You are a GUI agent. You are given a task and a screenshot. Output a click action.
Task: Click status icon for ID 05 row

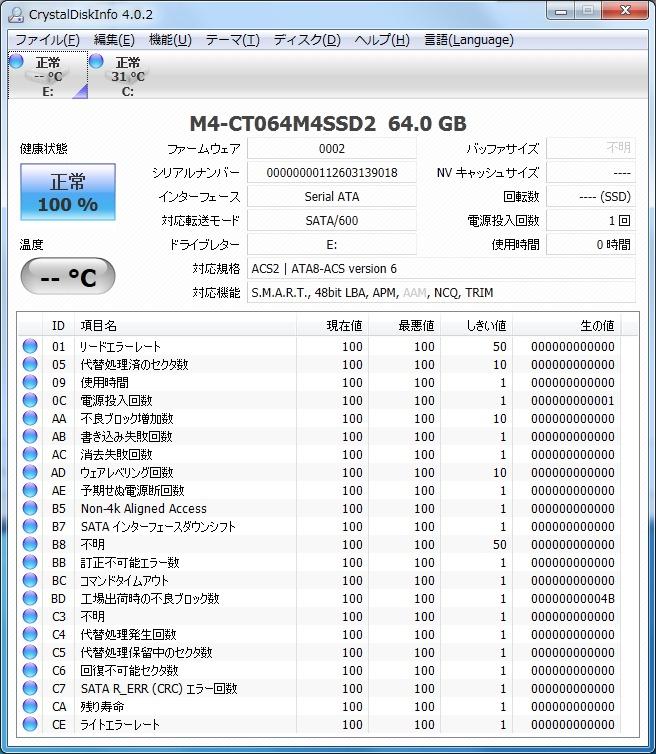pyautogui.click(x=30, y=364)
